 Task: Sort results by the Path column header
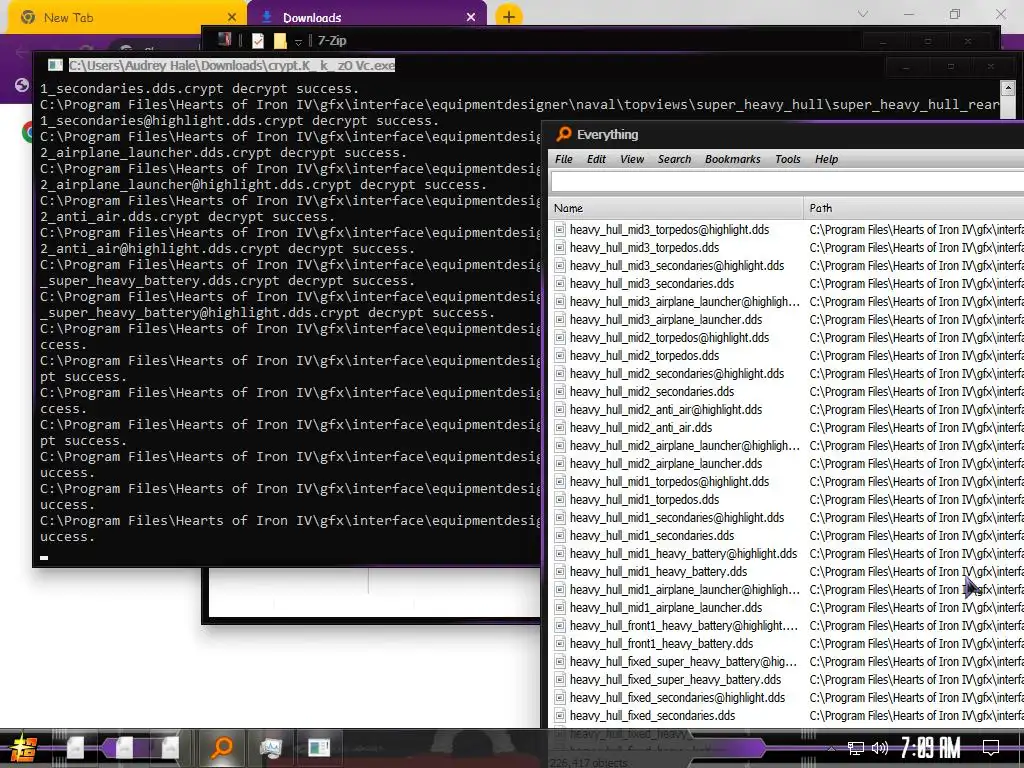coord(914,208)
